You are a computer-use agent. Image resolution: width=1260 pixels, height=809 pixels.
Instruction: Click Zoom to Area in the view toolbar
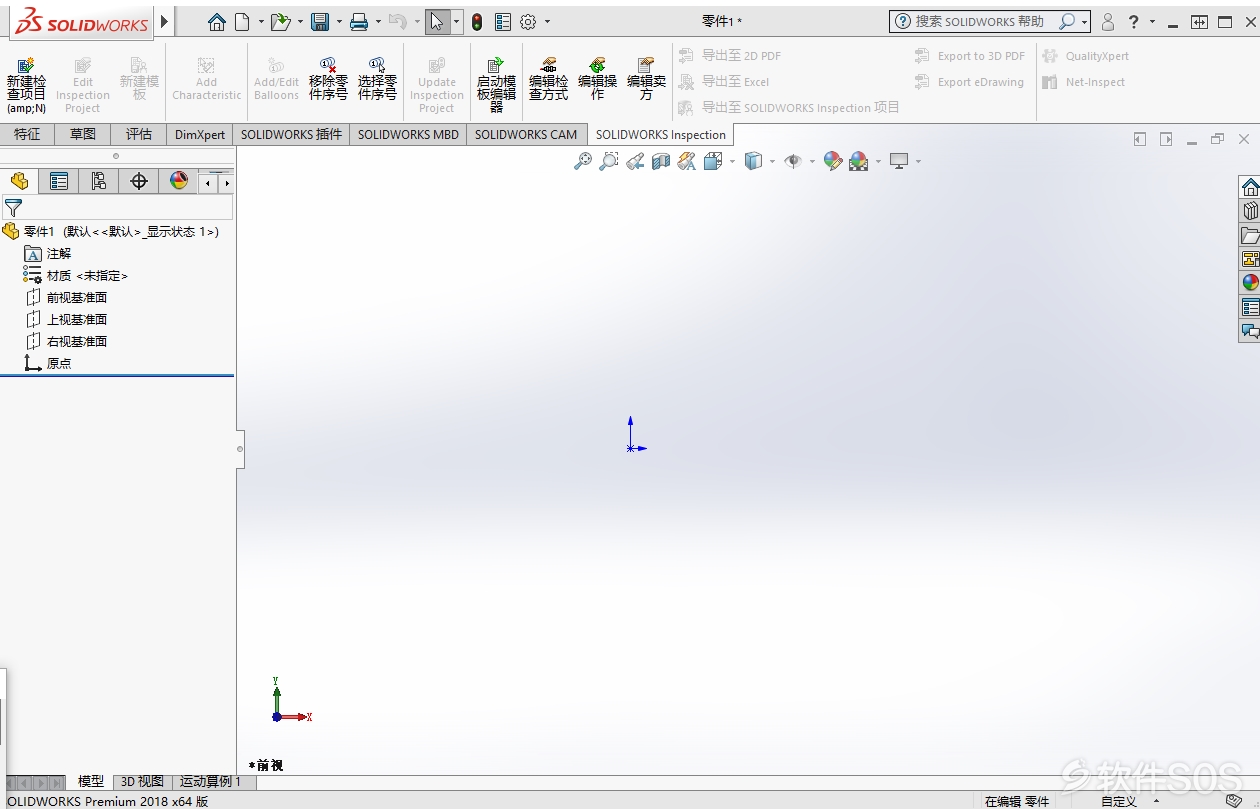click(609, 161)
